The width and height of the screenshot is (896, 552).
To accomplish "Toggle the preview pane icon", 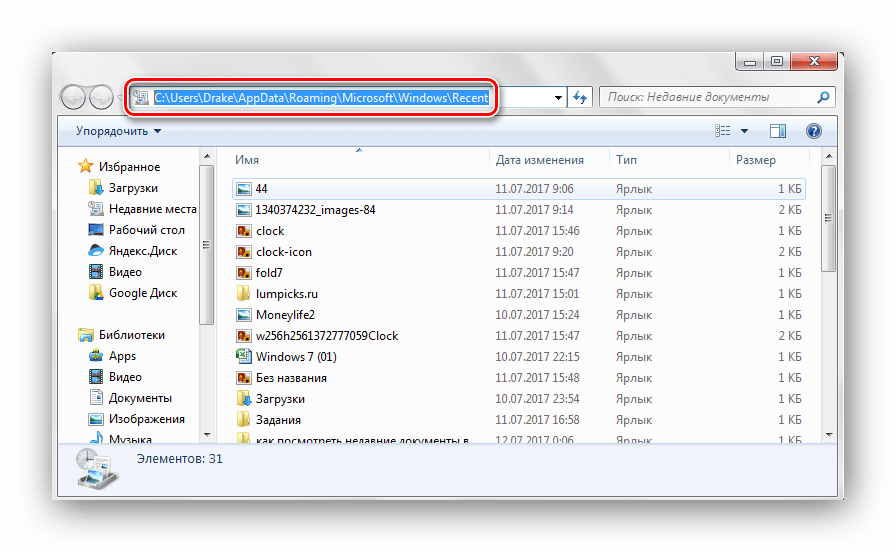I will tap(778, 131).
